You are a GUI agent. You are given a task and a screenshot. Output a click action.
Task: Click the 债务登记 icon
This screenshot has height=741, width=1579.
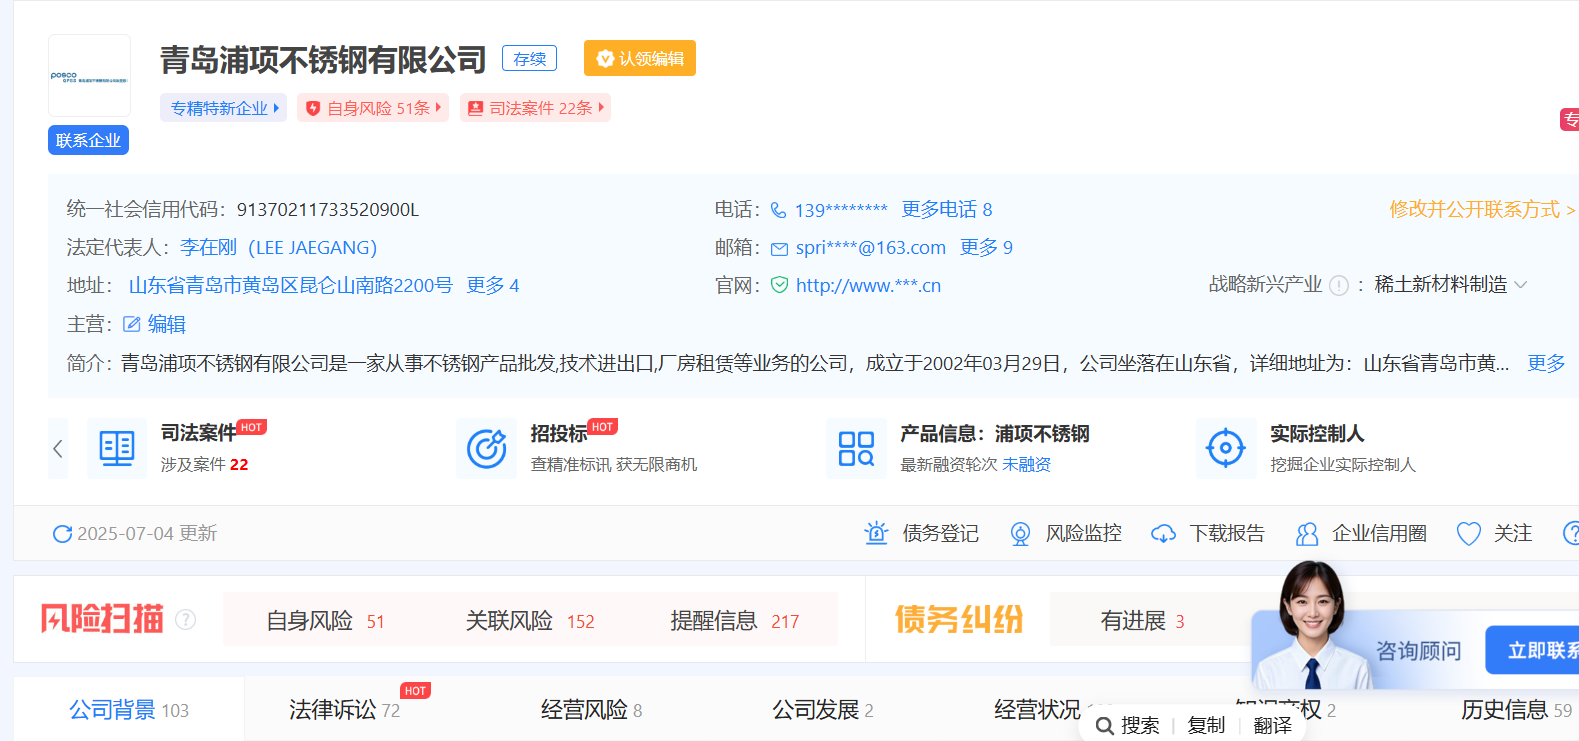coord(876,533)
